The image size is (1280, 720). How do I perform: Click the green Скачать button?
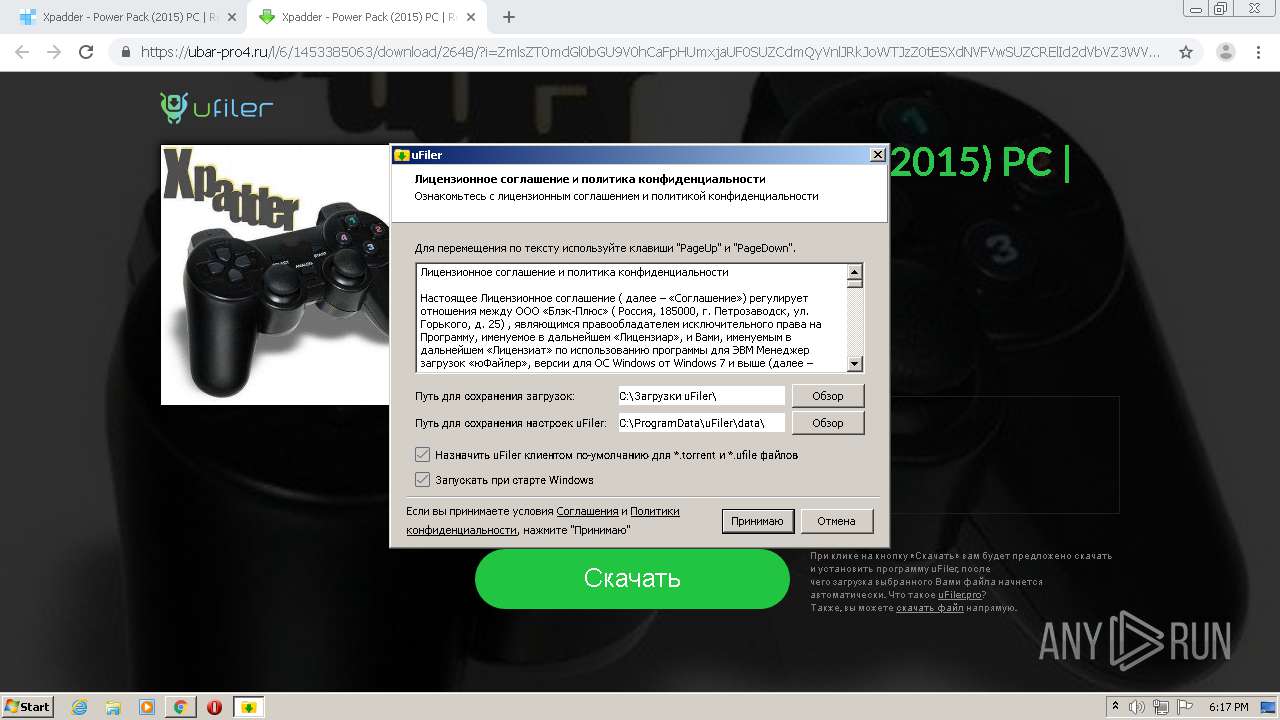coord(632,578)
